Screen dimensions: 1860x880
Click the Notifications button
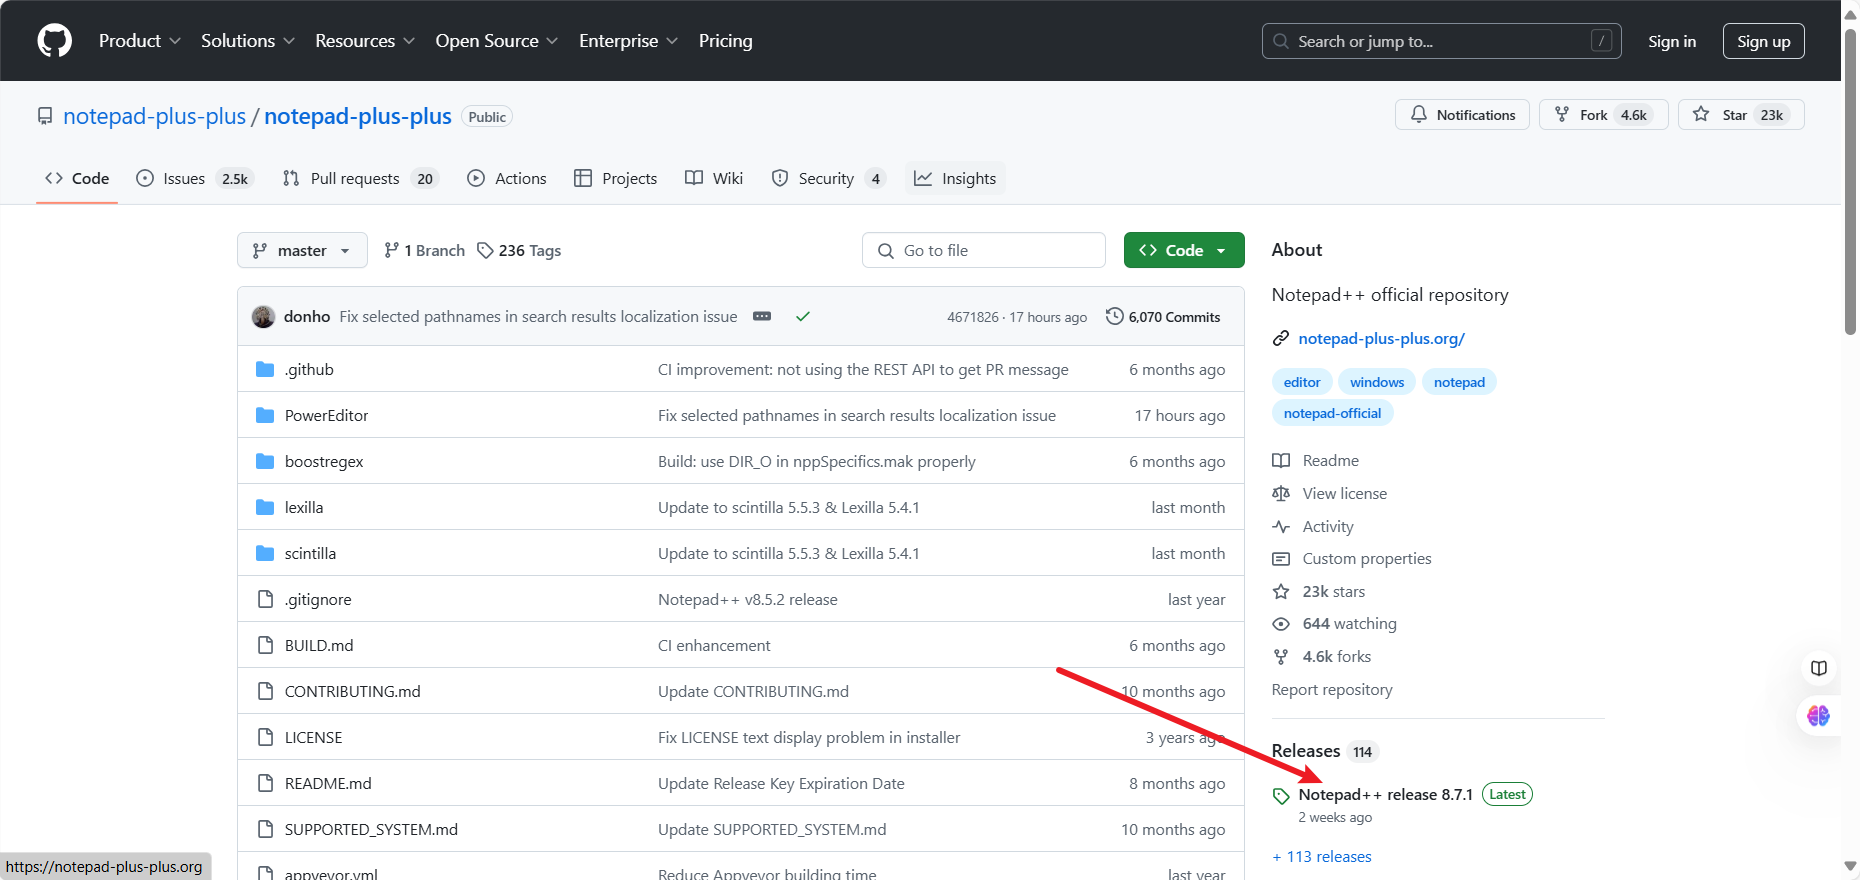tap(1462, 115)
